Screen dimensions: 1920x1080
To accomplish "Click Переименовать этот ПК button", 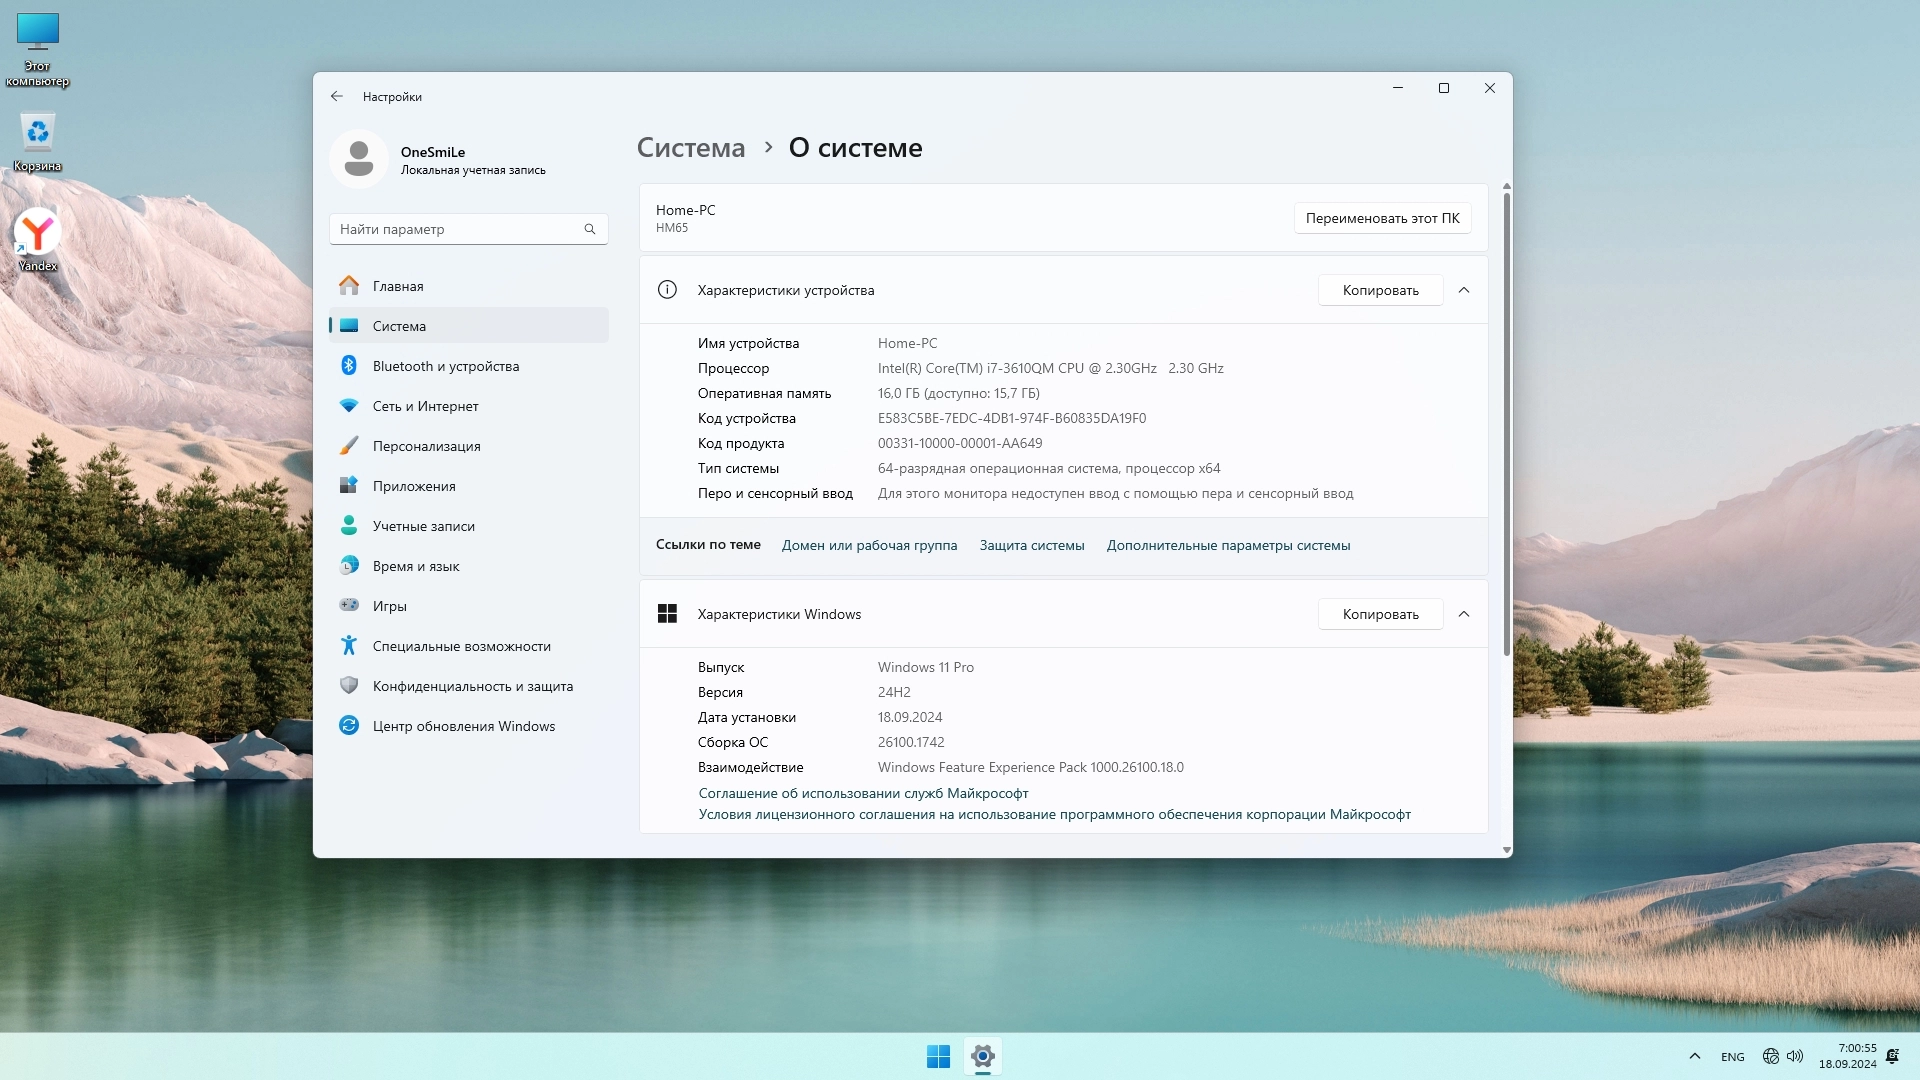I will click(x=1382, y=218).
